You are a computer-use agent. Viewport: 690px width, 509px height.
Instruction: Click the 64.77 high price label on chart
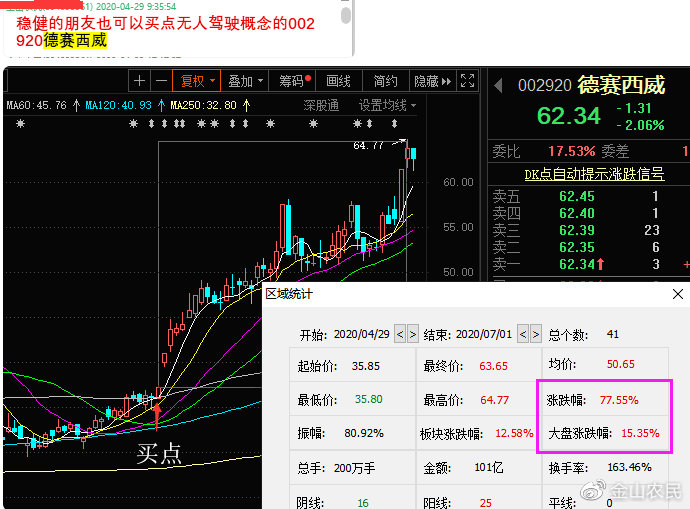point(368,146)
